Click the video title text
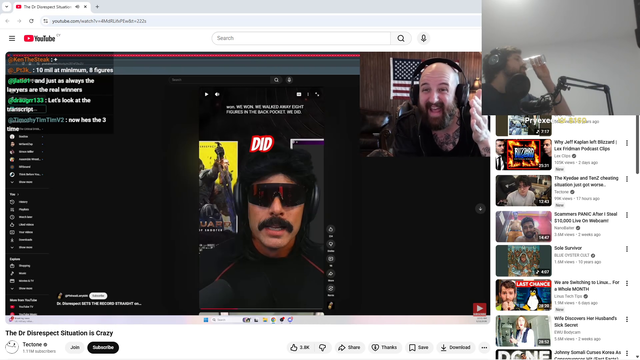 (59, 333)
